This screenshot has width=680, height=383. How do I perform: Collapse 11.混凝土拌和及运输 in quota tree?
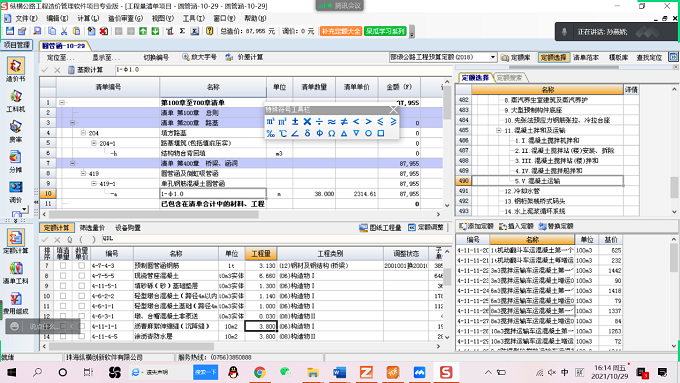(499, 130)
